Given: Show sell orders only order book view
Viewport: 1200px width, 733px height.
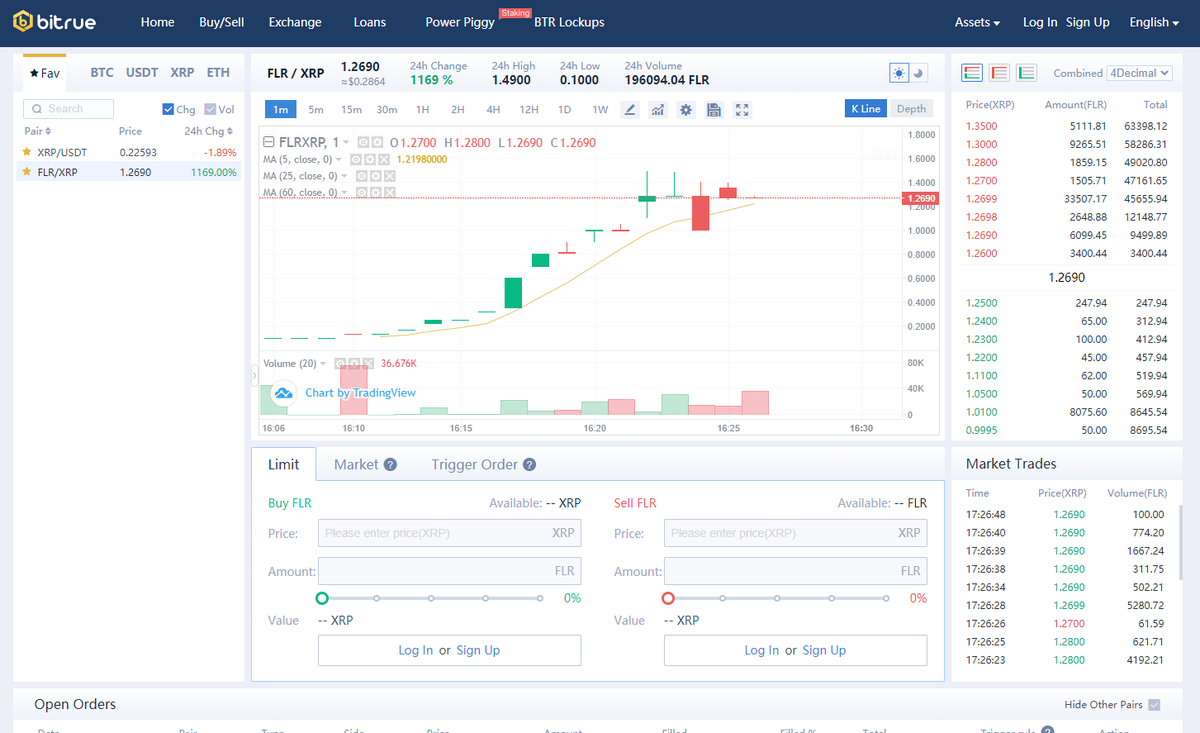Looking at the screenshot, I should pos(999,73).
